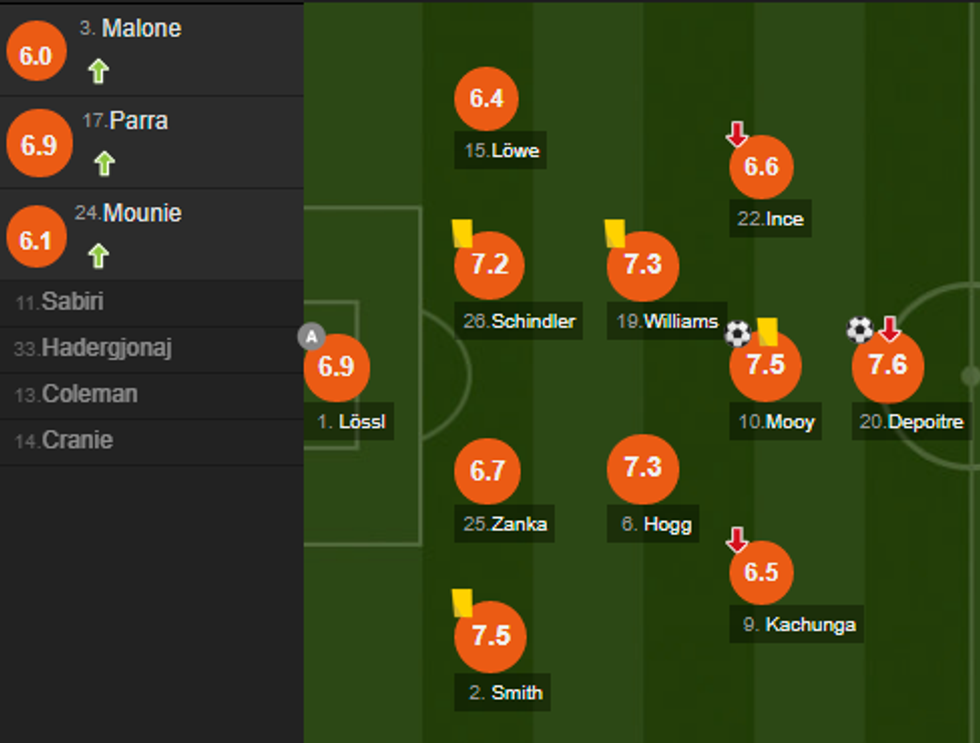Image resolution: width=980 pixels, height=743 pixels.
Task: Open substitute Sabiri's entry
Action: coord(60,302)
